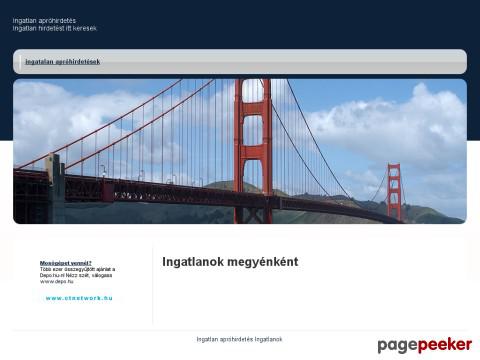Click the 'Ingatlanok megyénként' heading
Viewport: 480px width, 360px height.
tap(230, 262)
